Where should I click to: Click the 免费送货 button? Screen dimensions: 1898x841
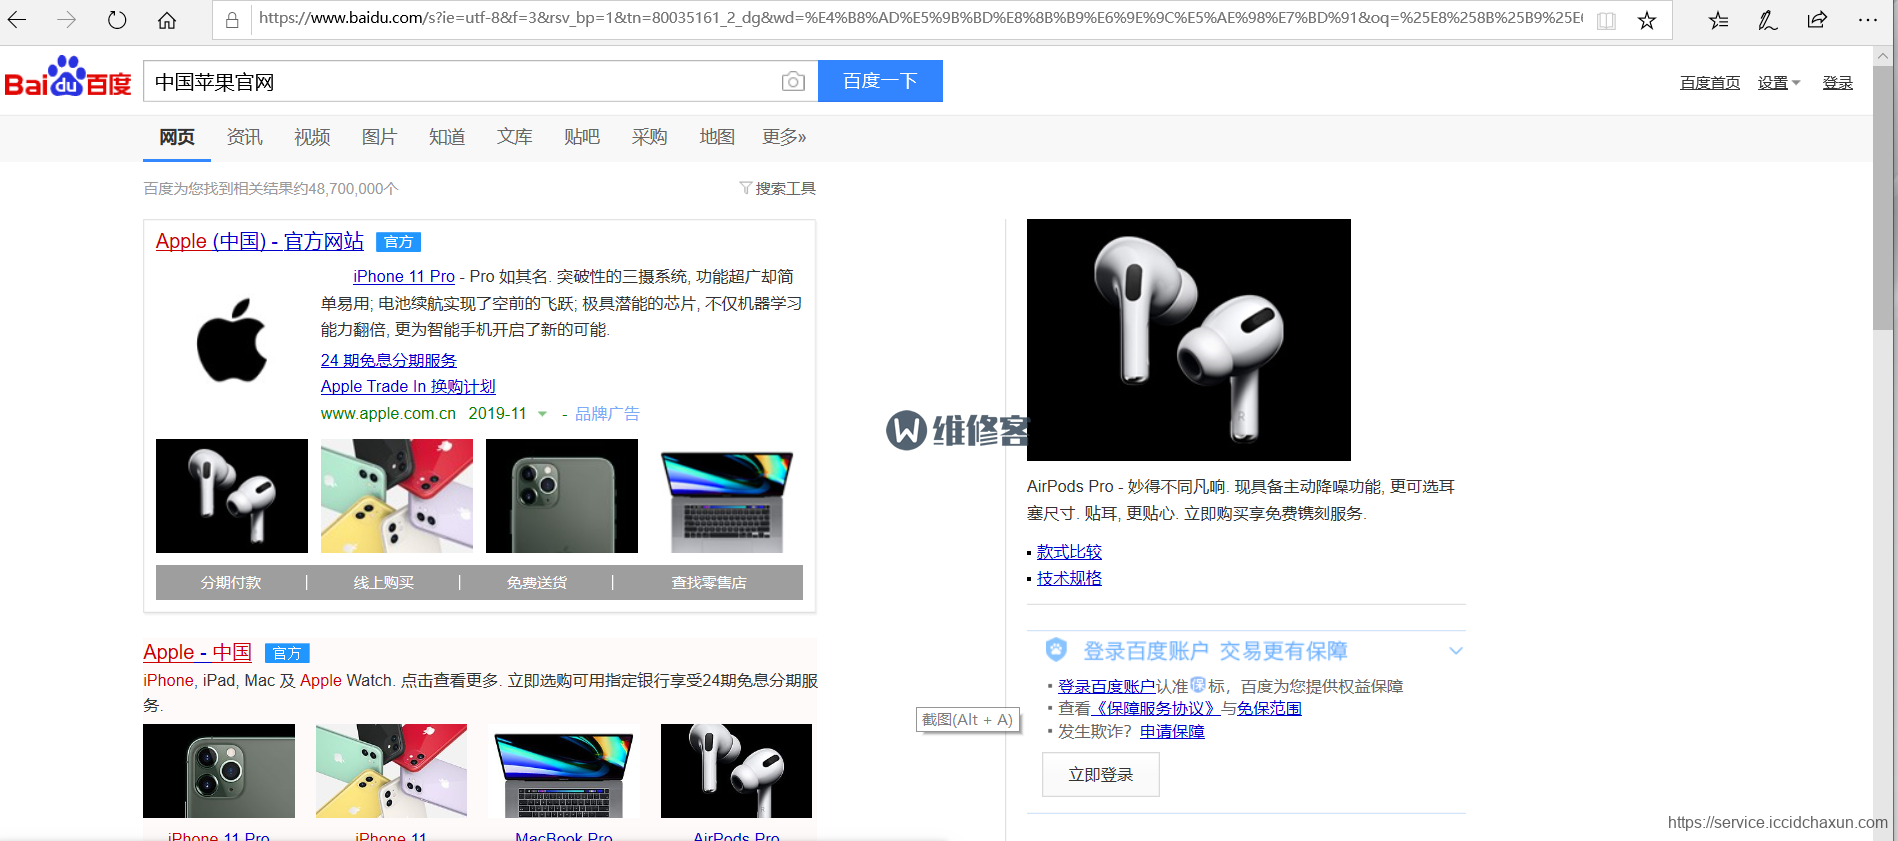536,582
